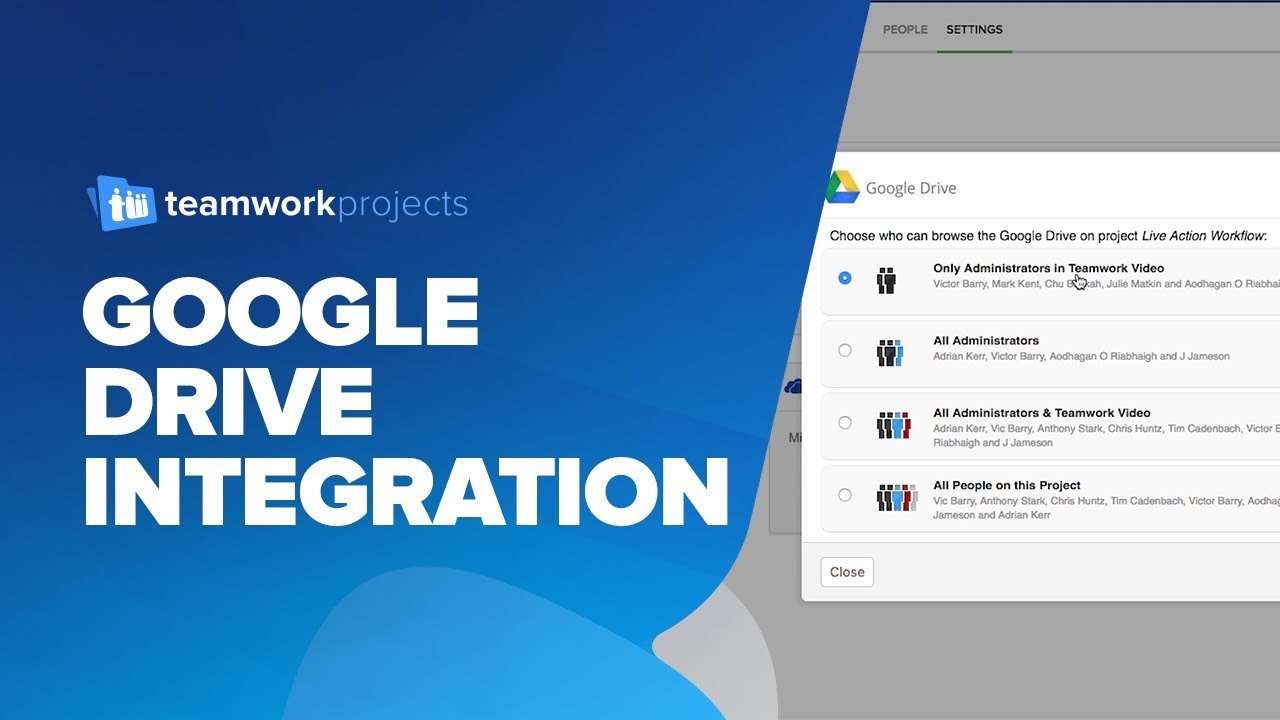Choose the All Administrators & Teamwork Video radio button

[845, 423]
